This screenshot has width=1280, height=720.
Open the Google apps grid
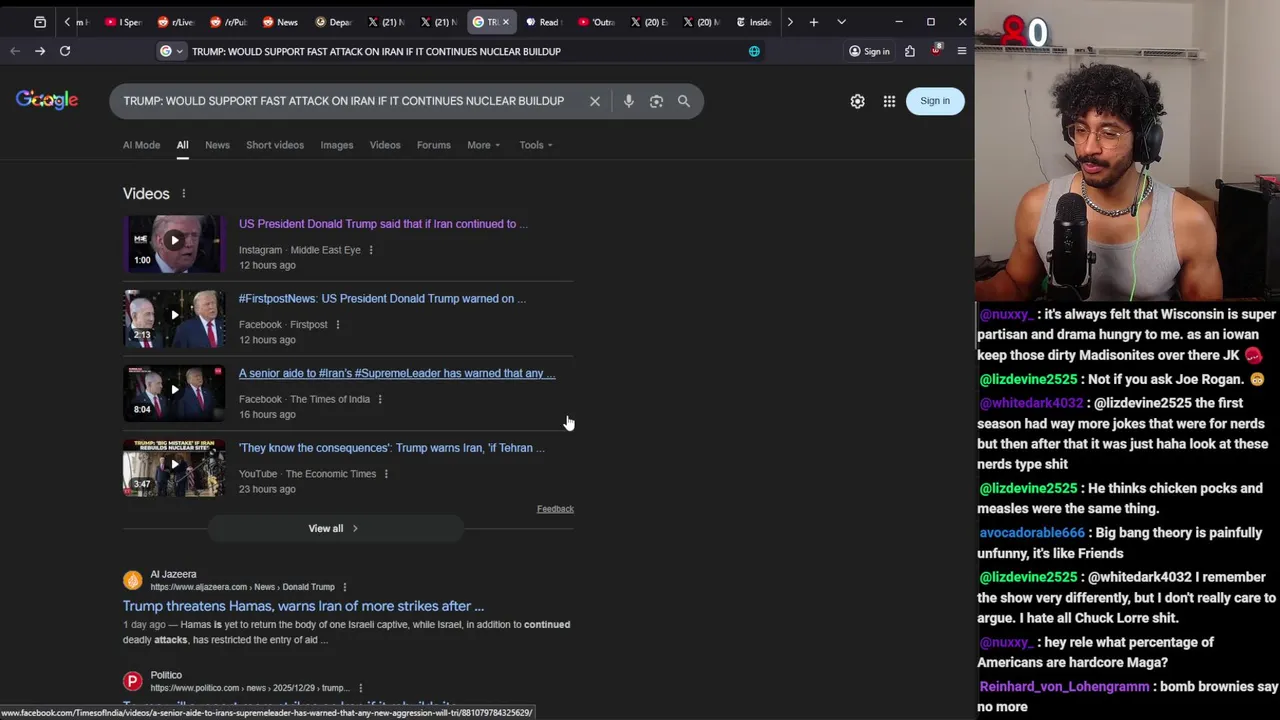point(889,101)
